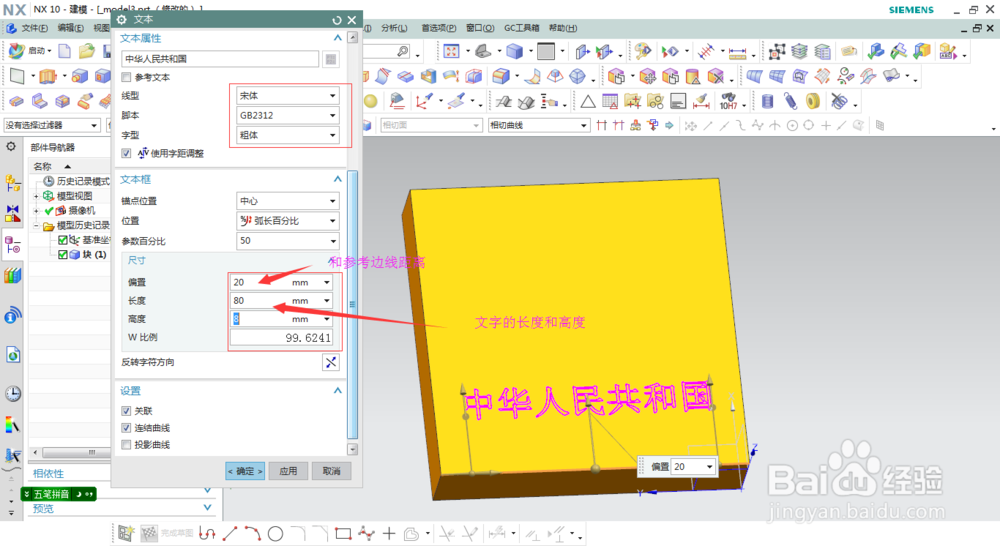
Task: Click the New file icon
Action: [x=64, y=50]
